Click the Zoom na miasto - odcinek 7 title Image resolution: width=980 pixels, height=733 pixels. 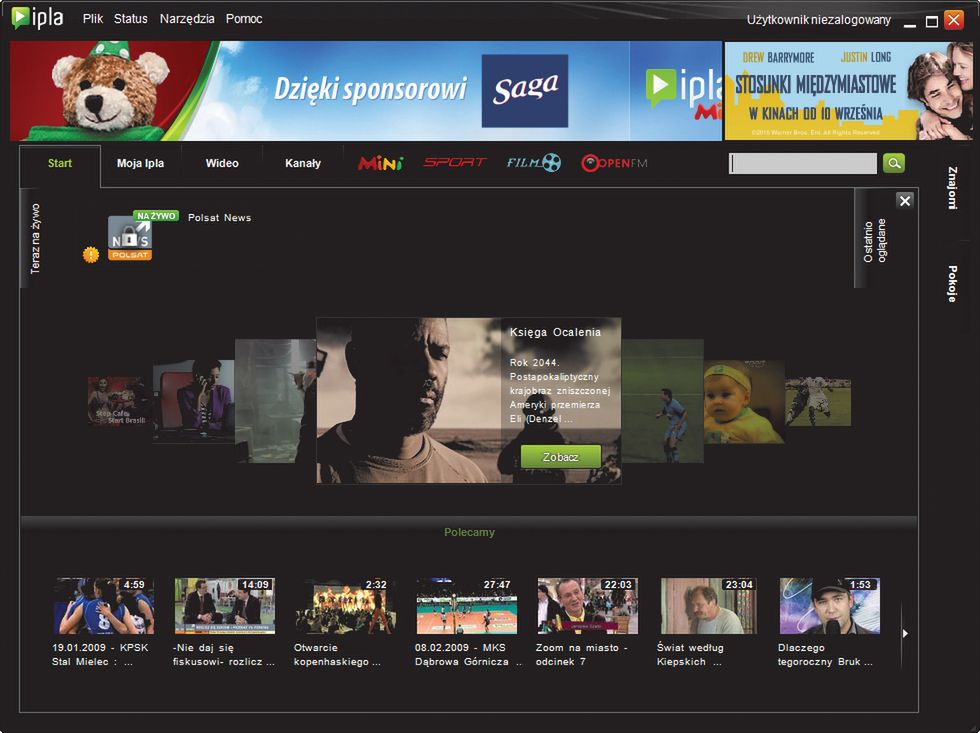tap(581, 655)
